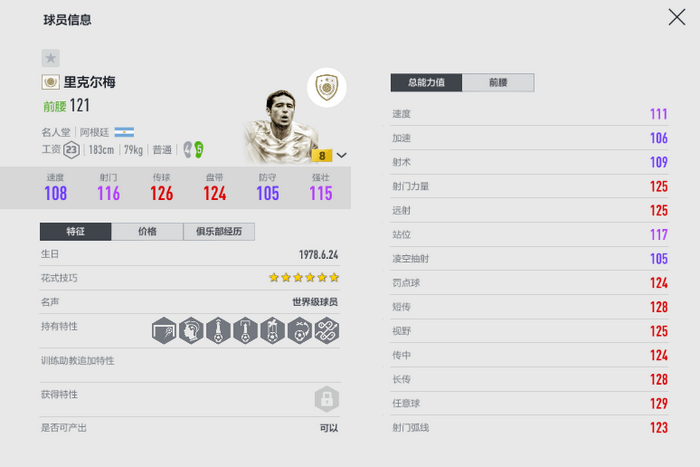The image size is (700, 467).
Task: Select the 特征 tab
Action: click(x=75, y=231)
